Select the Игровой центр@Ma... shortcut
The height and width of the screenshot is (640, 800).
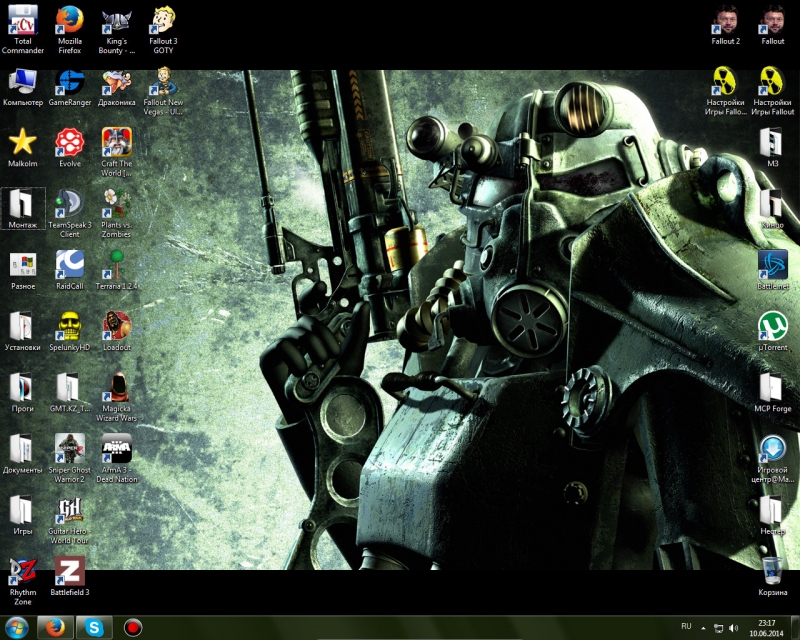click(772, 459)
